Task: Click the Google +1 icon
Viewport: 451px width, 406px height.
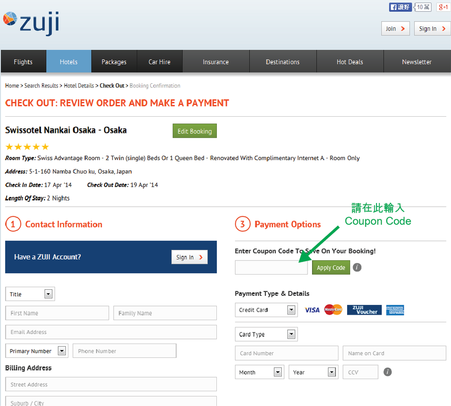Action: click(443, 7)
